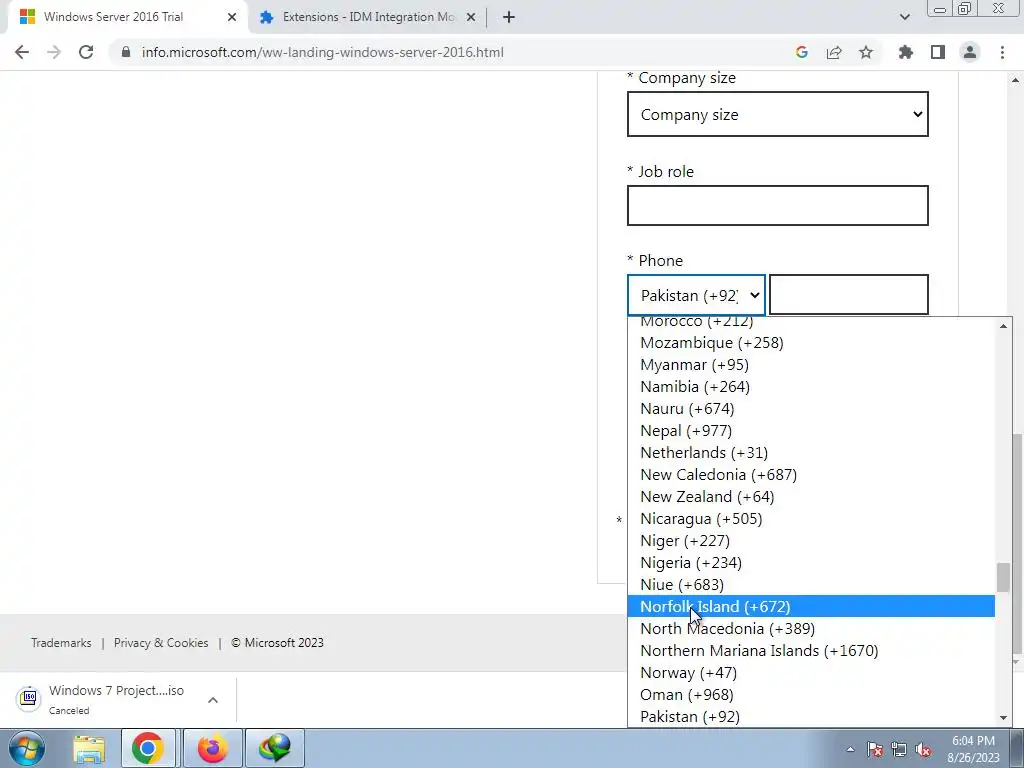
Task: Pick Nepal (+977) in the dropdown
Action: tap(811, 431)
